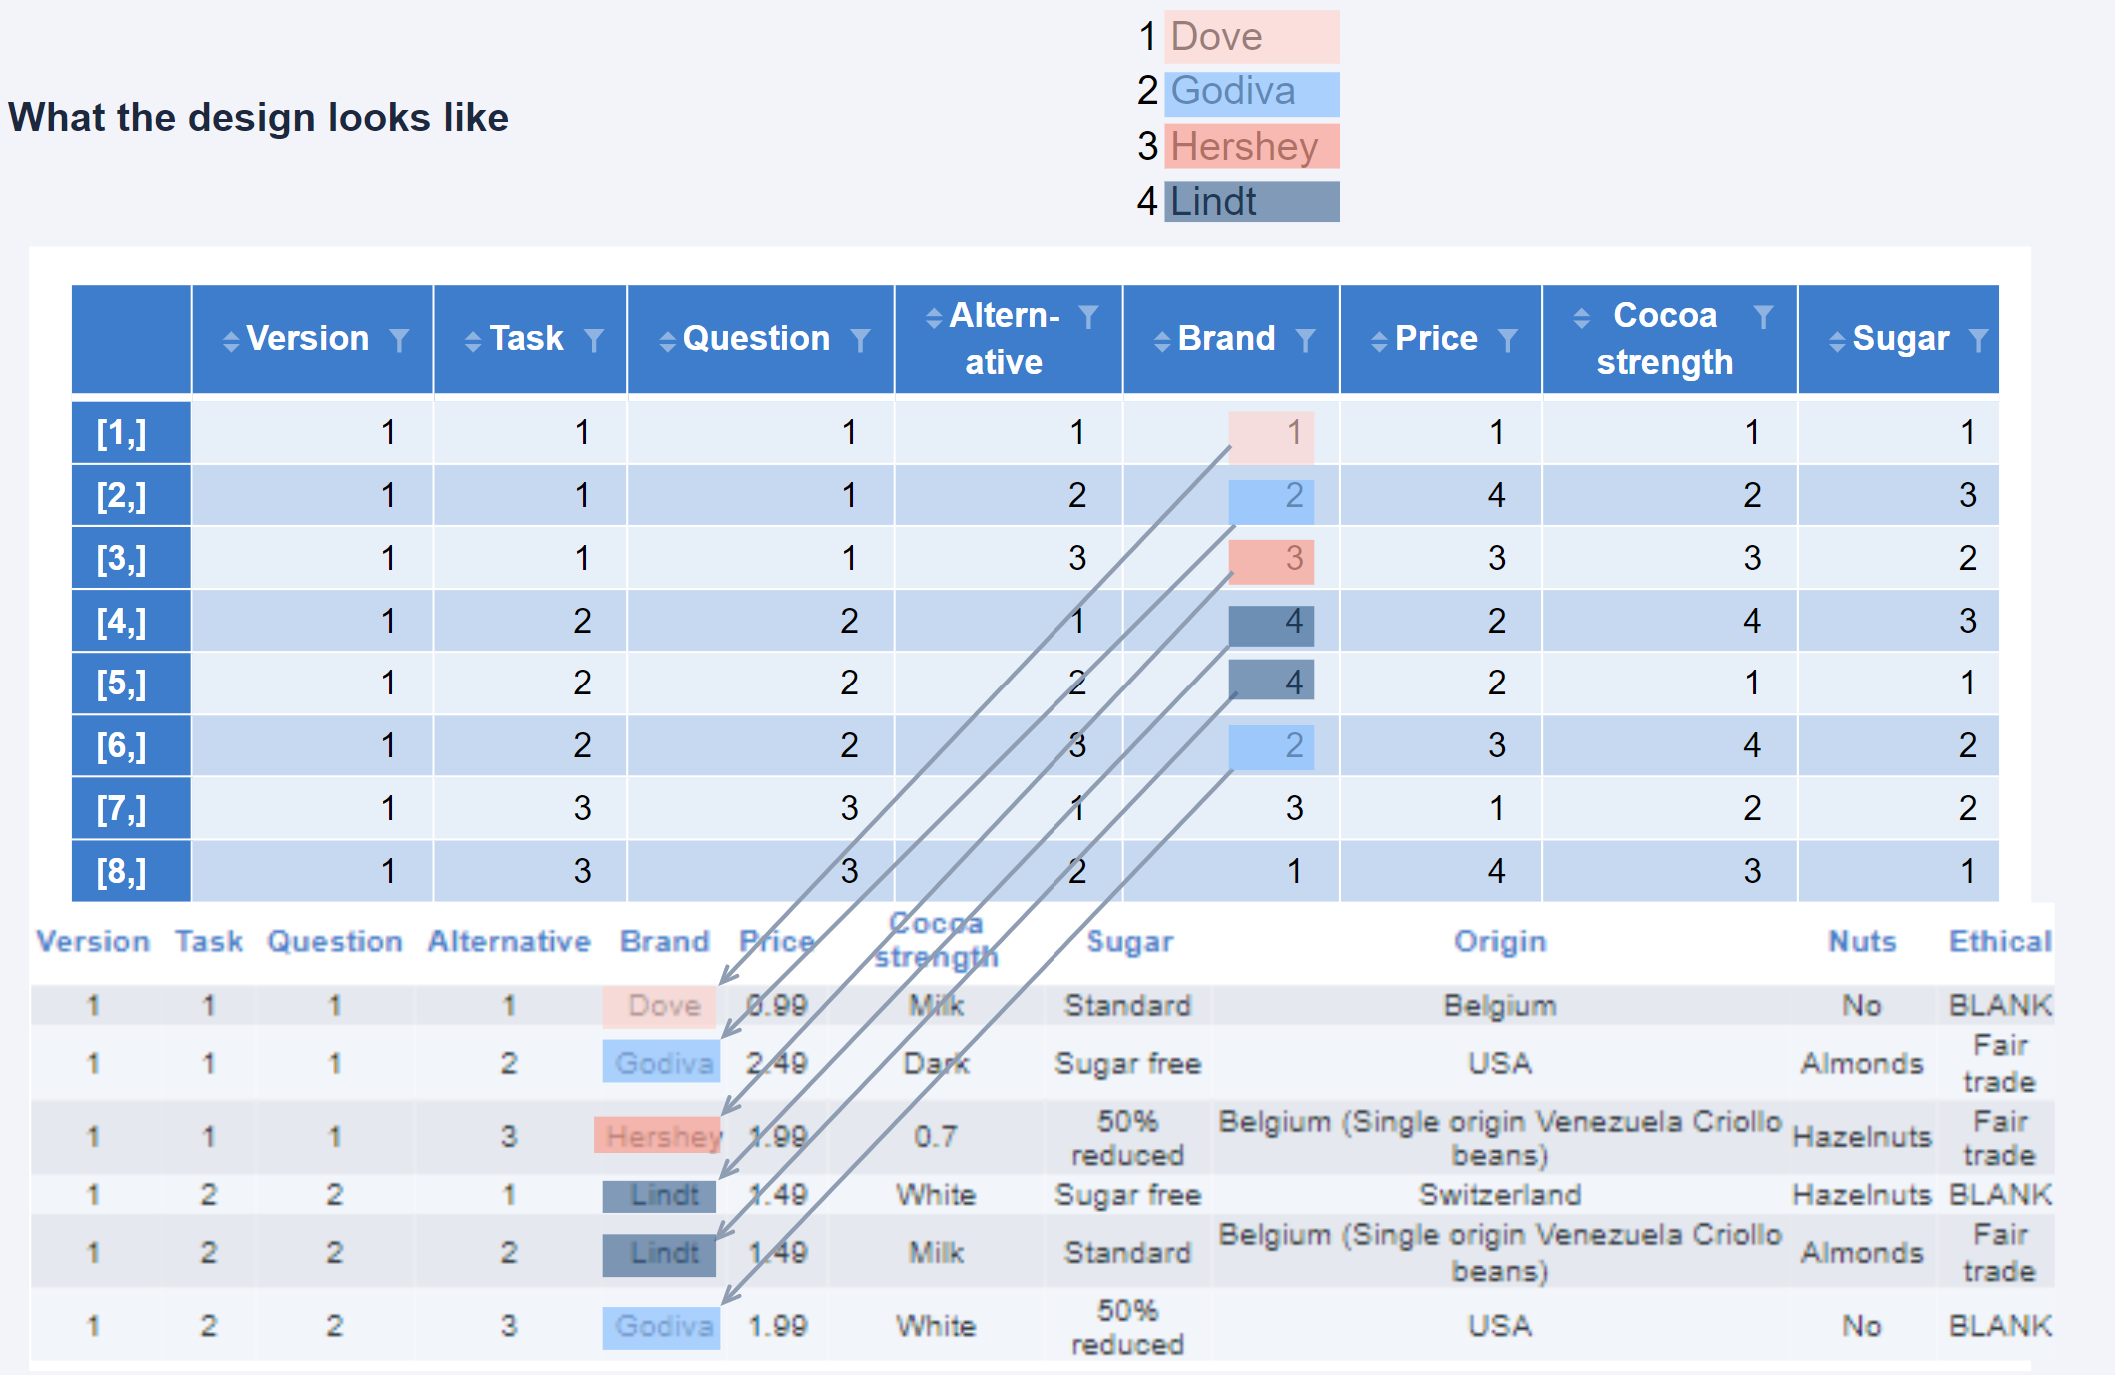
Task: Click highlighted Brand cell in row [6,]
Action: [x=1271, y=747]
